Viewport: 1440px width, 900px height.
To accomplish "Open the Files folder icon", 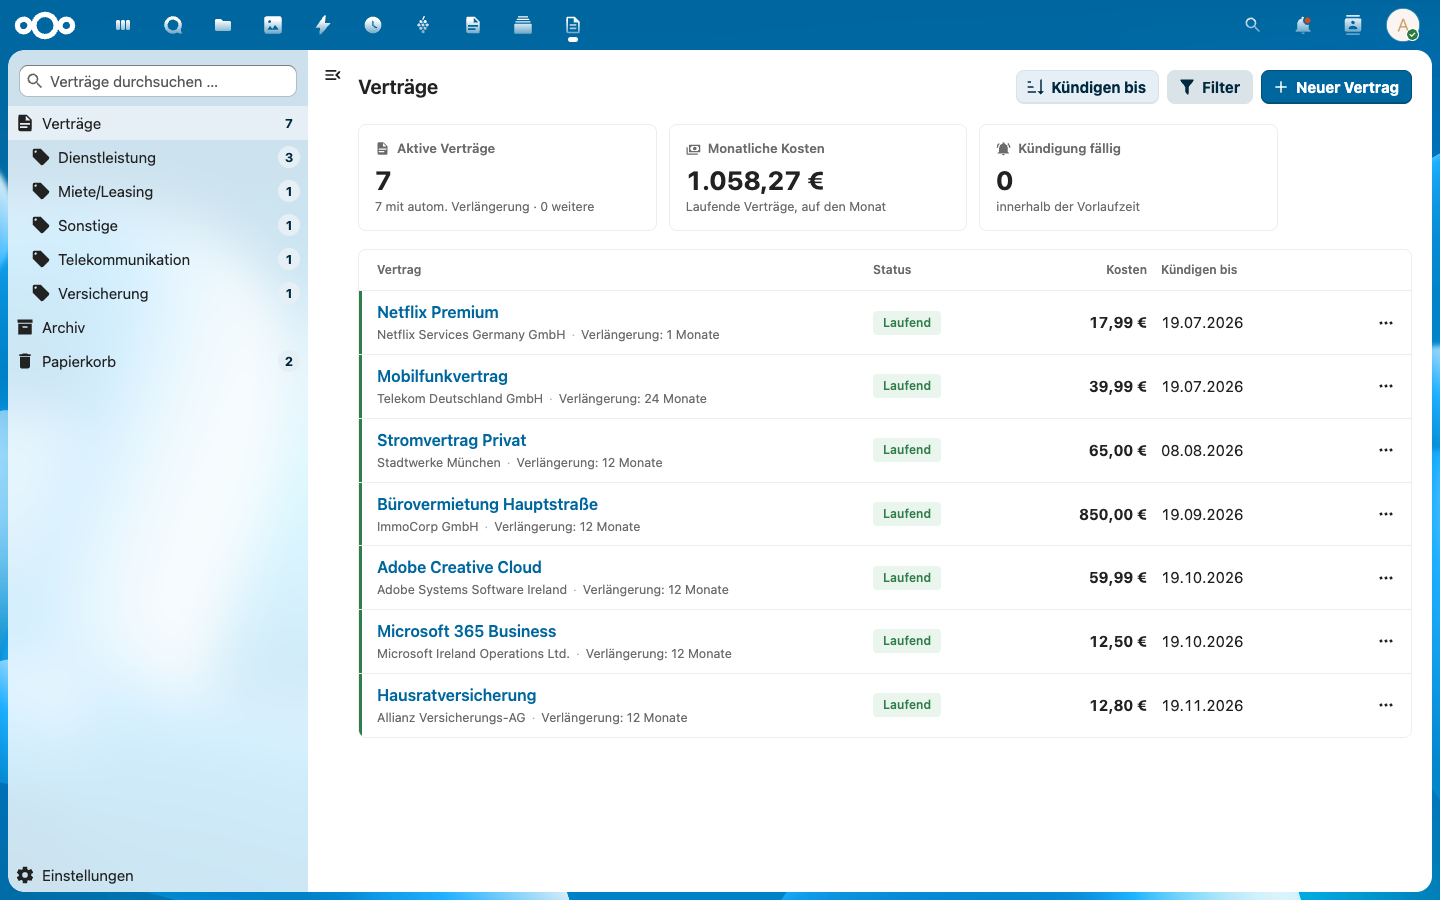I will pos(223,25).
